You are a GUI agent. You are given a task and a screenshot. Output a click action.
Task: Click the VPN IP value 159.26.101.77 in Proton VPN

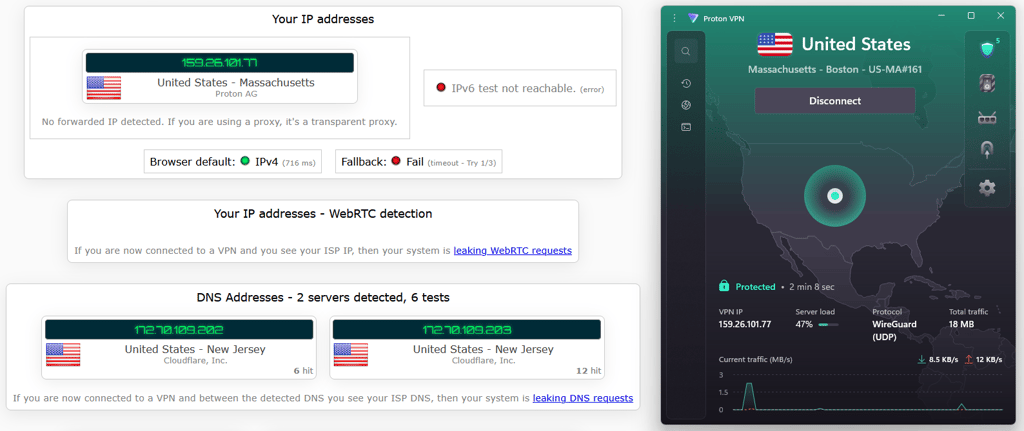click(745, 324)
